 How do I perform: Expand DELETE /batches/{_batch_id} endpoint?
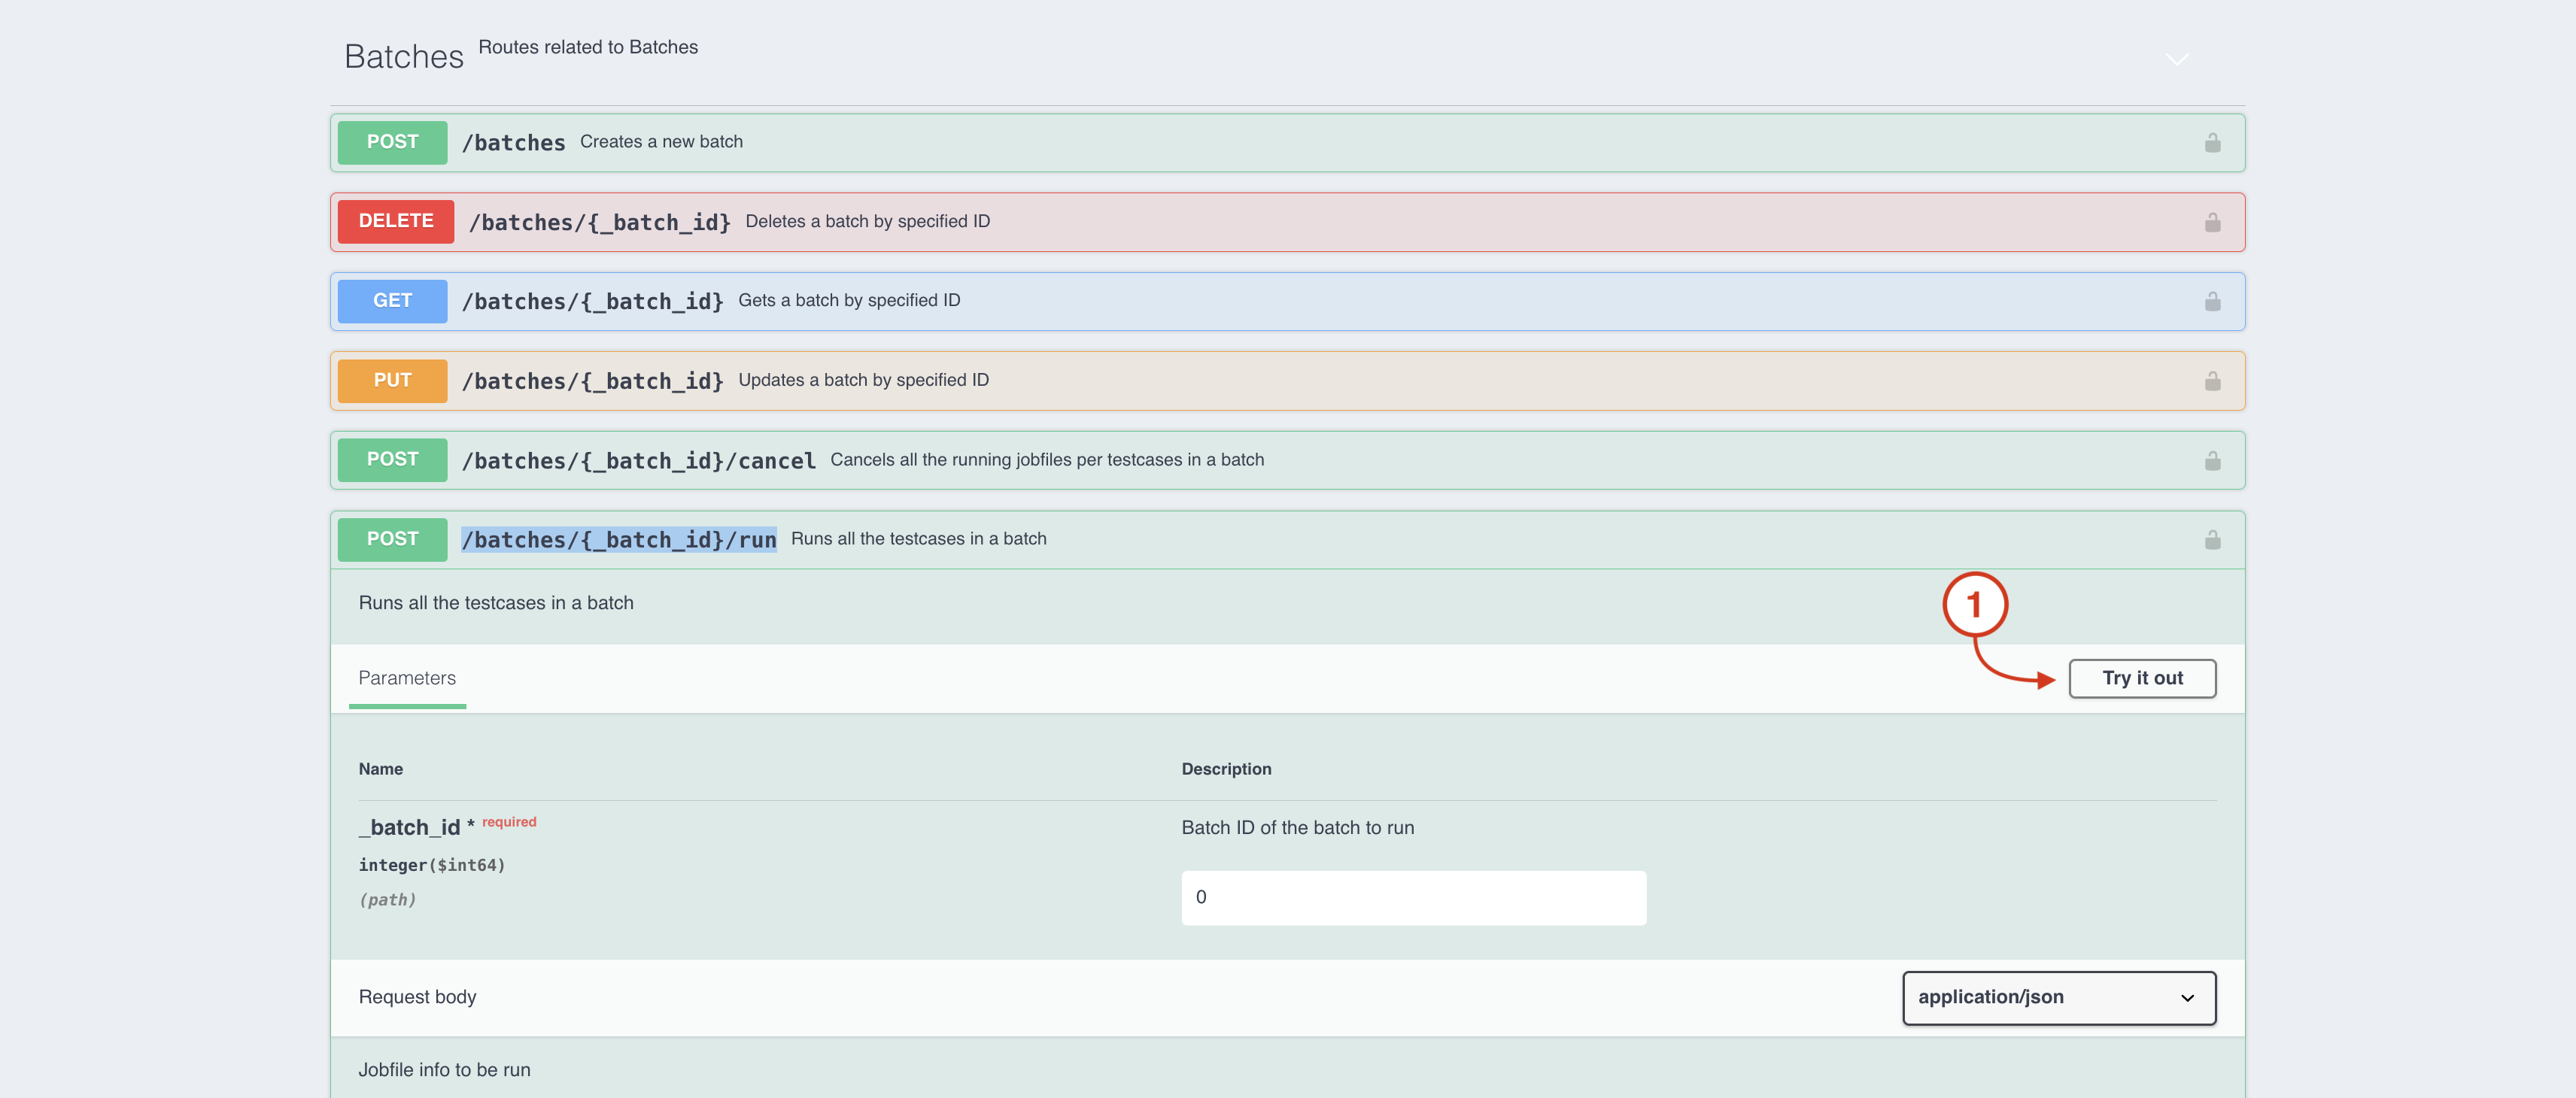pyautogui.click(x=1287, y=222)
